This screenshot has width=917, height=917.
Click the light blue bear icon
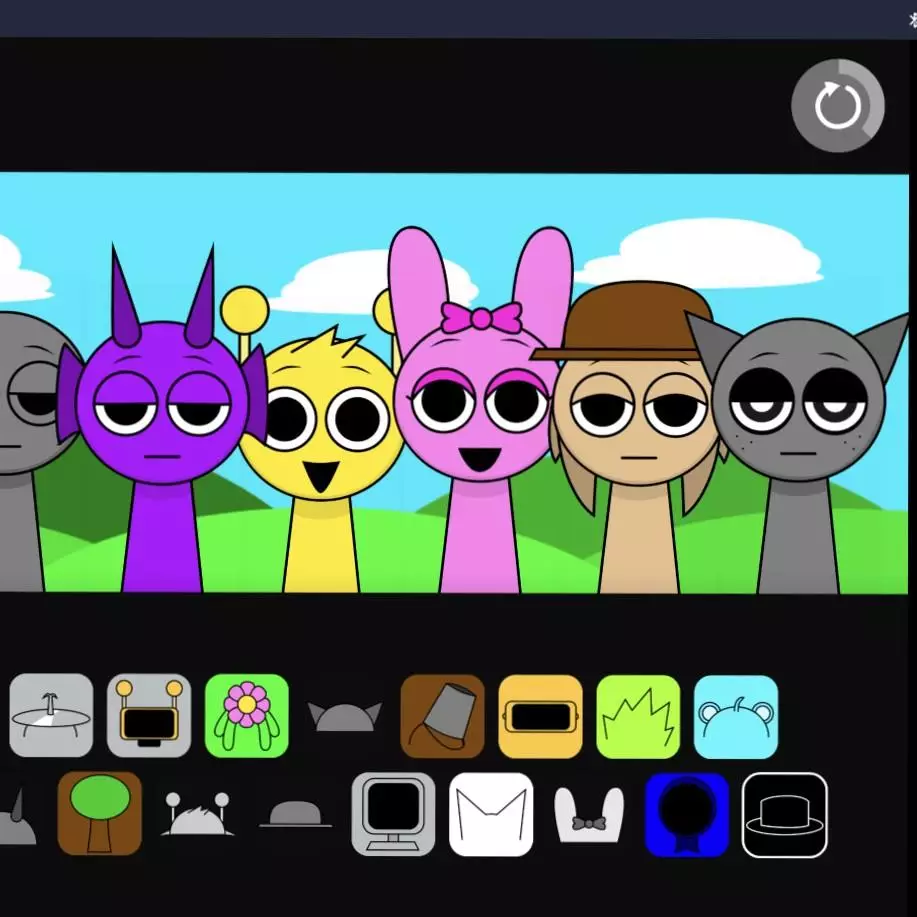pyautogui.click(x=736, y=716)
